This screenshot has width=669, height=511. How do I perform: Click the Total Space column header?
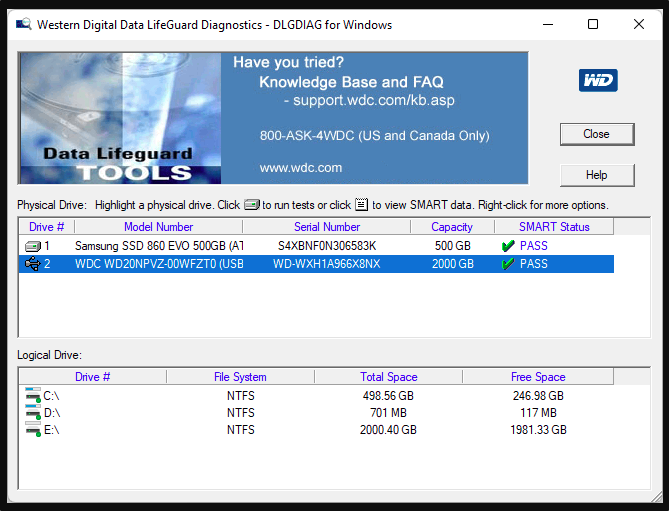coord(388,377)
